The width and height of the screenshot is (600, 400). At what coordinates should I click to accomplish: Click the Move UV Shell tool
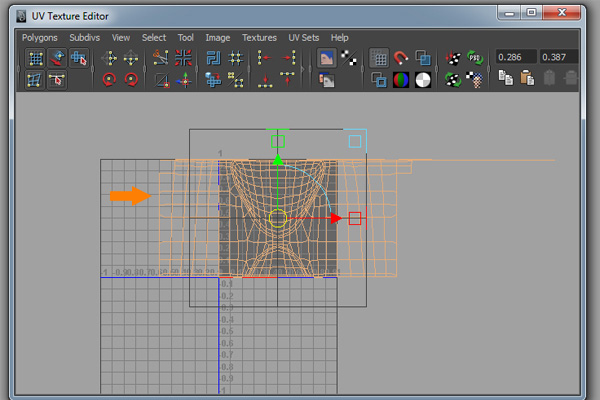pos(57,58)
